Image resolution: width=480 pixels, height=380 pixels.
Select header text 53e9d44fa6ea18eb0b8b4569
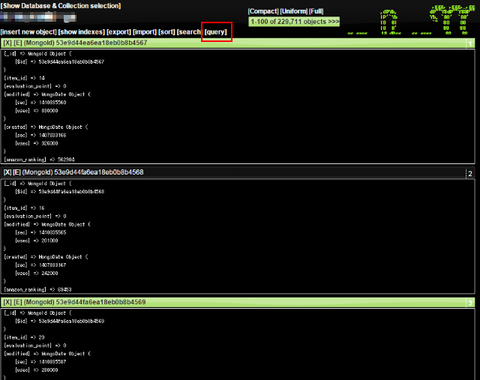(x=101, y=302)
